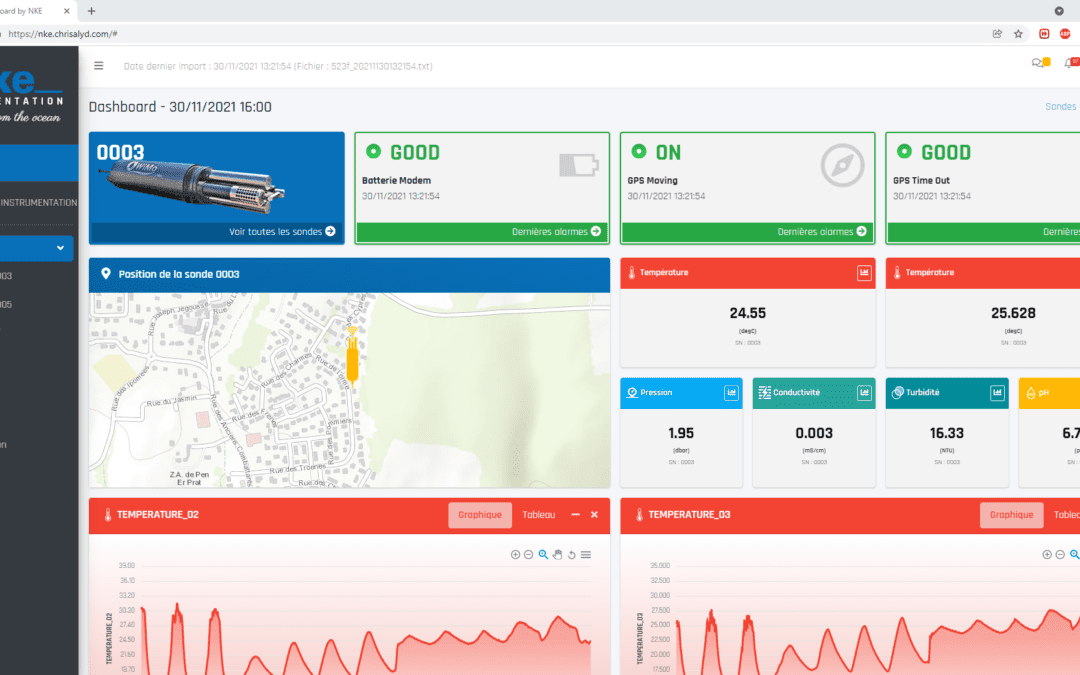Switch TEMPERATURE_02 to the Tableau tab
1080x675 pixels.
pyautogui.click(x=539, y=515)
